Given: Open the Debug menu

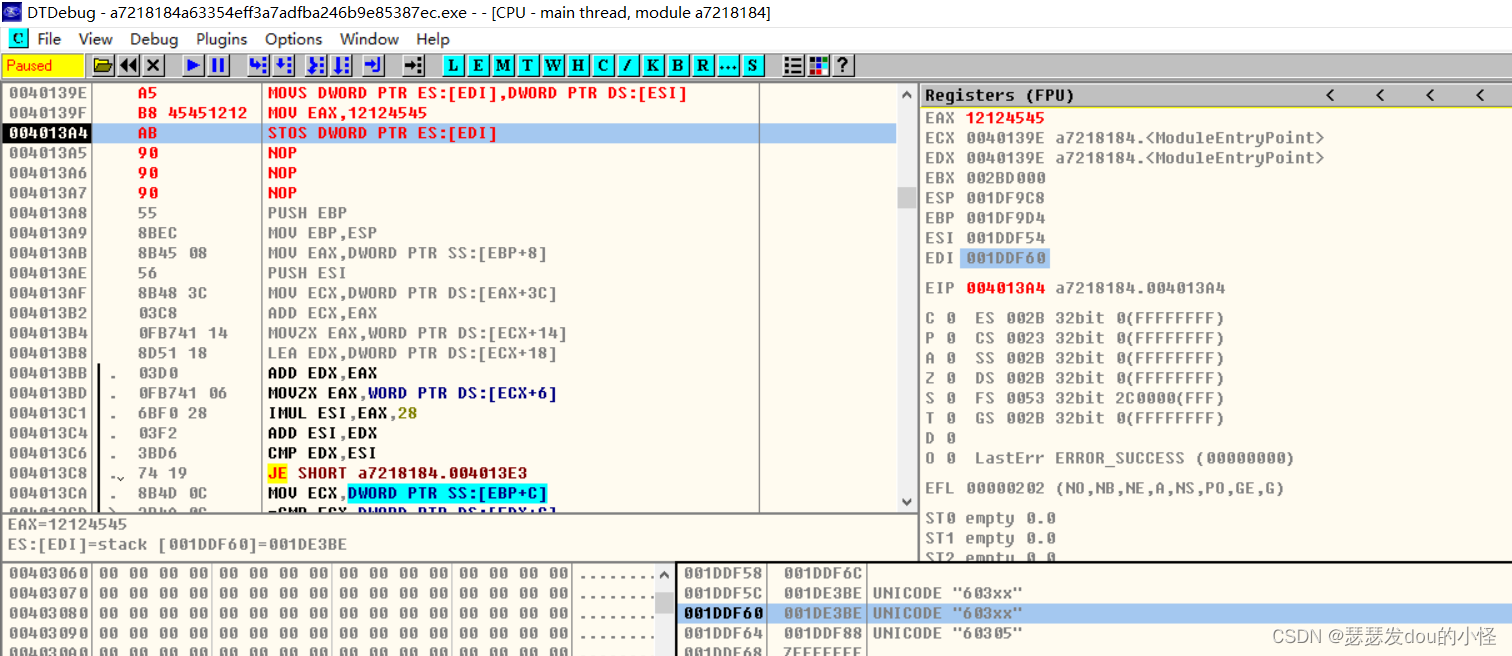Looking at the screenshot, I should (x=154, y=39).
